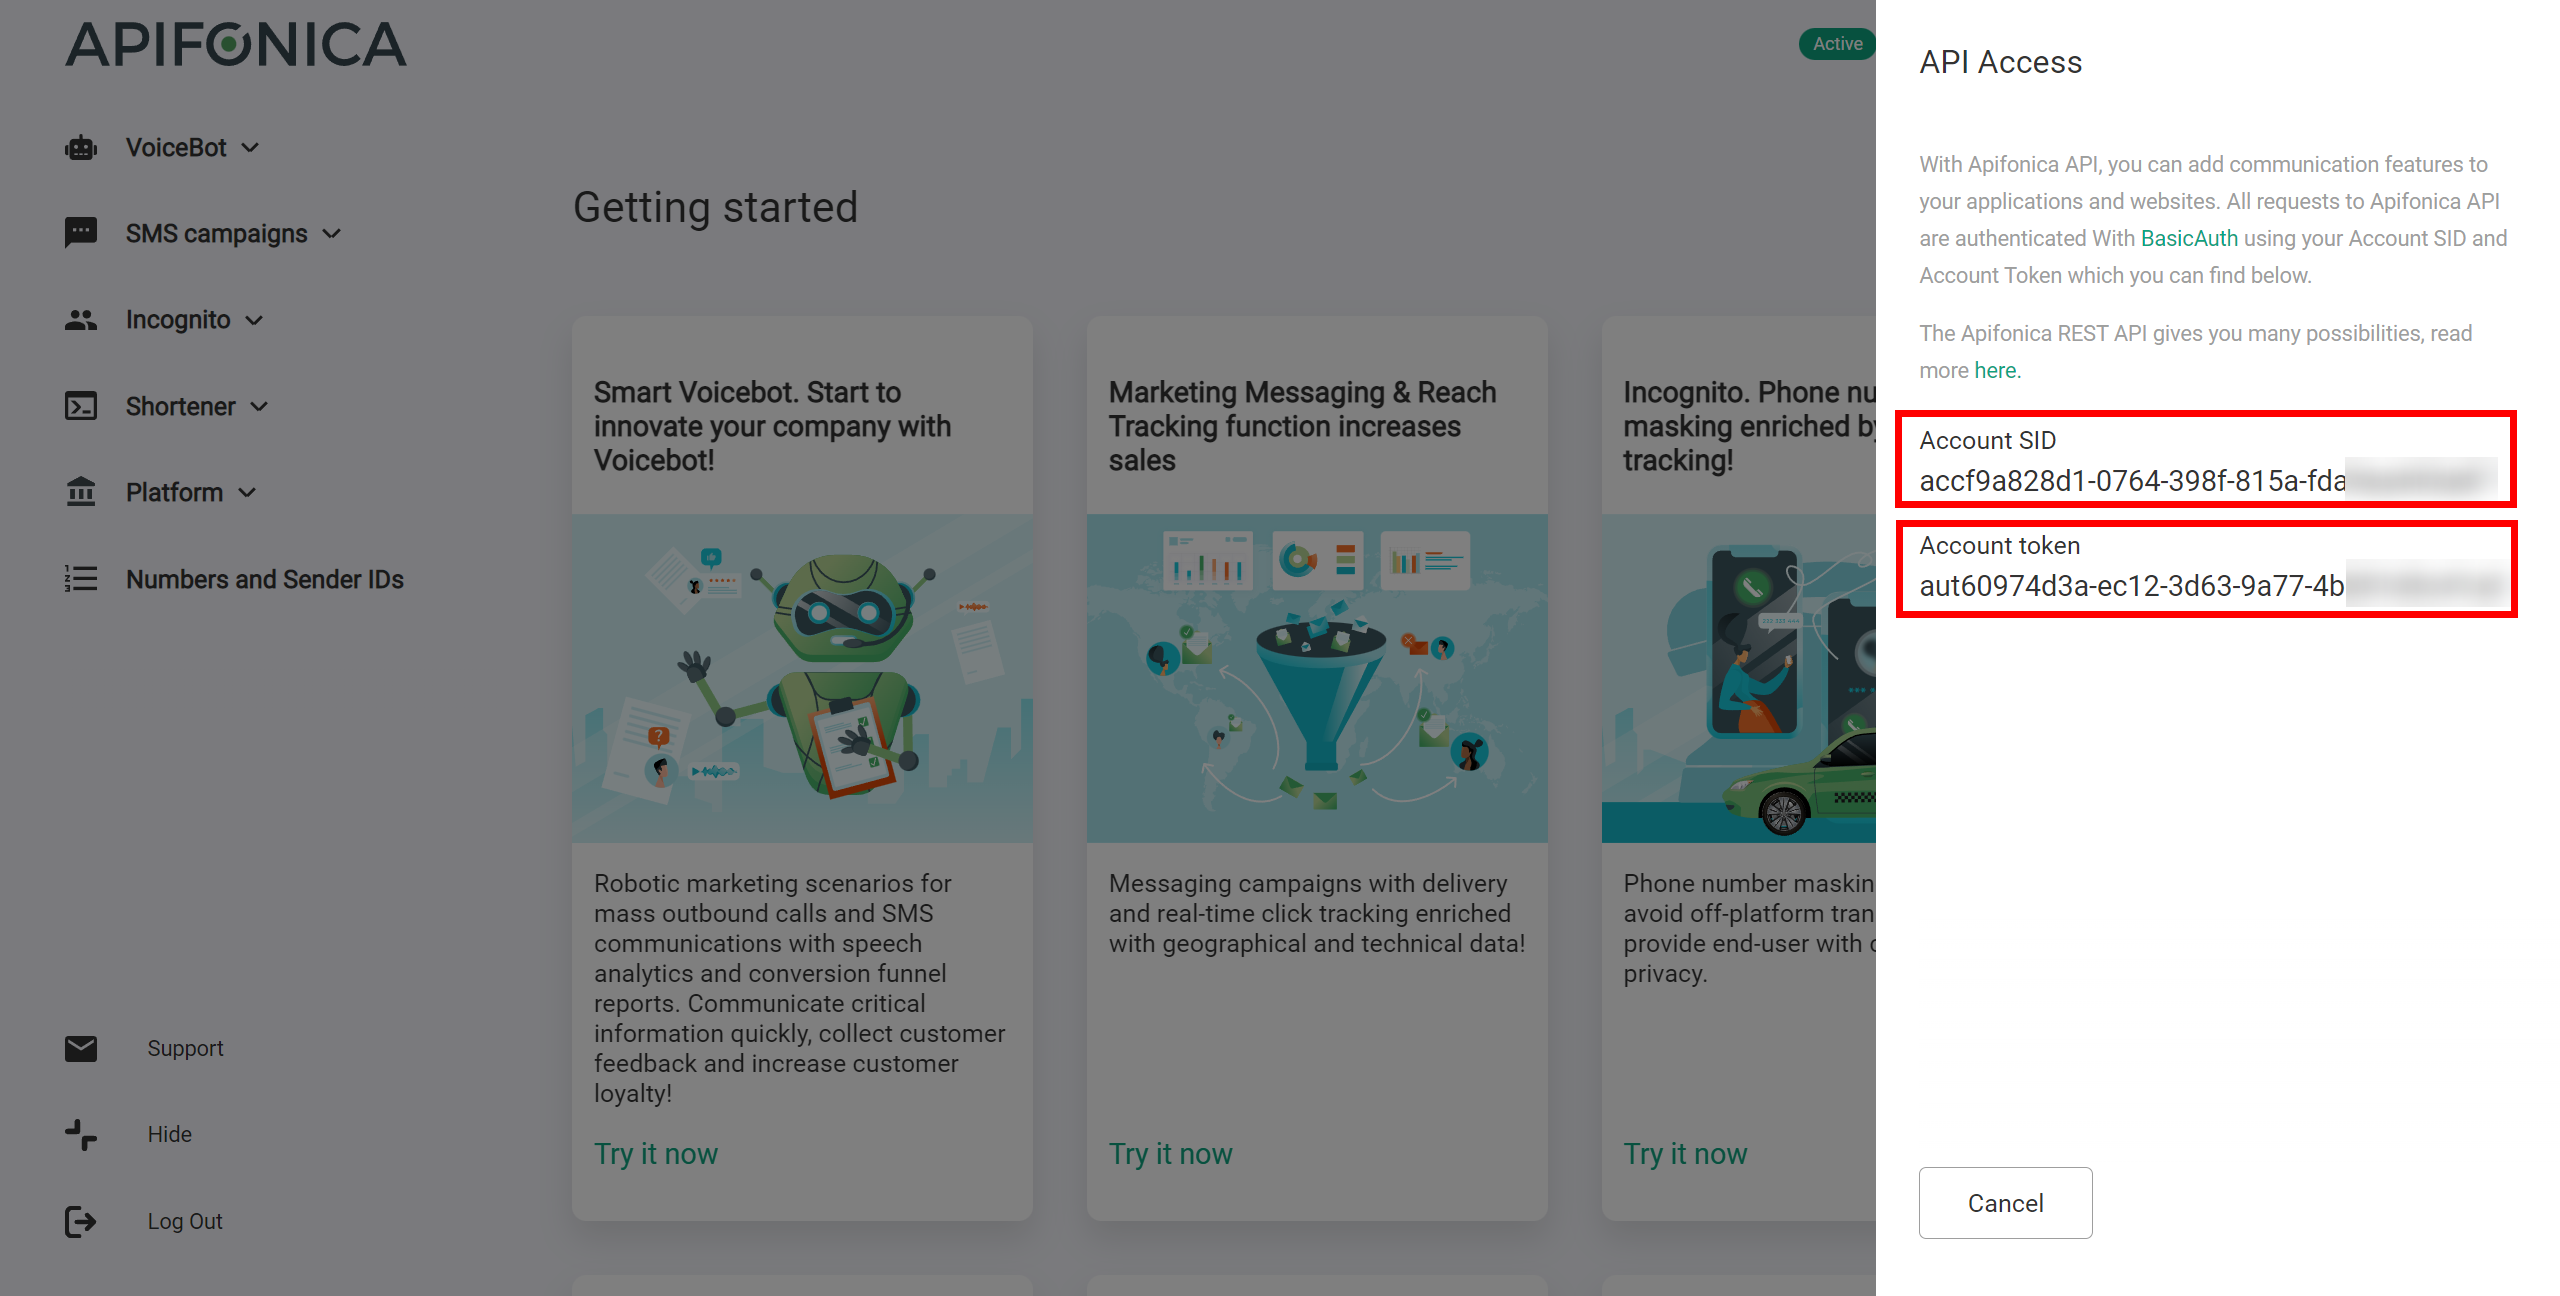The height and width of the screenshot is (1296, 2560).
Task: Click Try it now on the Incognito card
Action: click(1686, 1154)
